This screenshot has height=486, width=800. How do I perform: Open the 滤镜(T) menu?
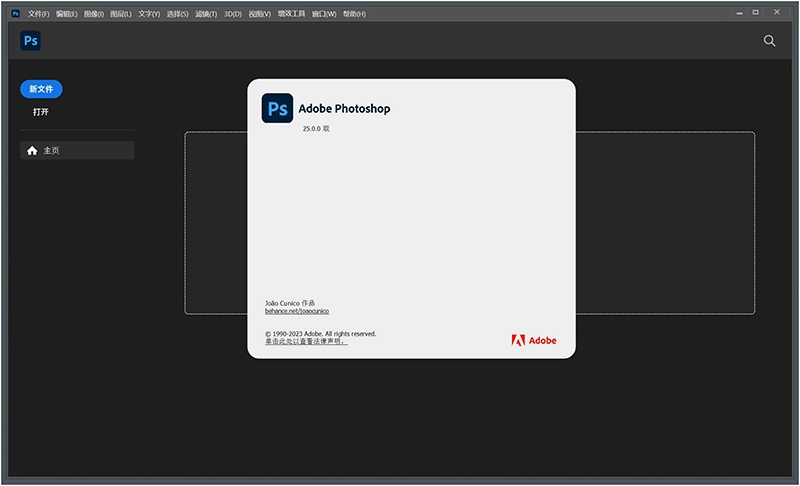pos(206,14)
